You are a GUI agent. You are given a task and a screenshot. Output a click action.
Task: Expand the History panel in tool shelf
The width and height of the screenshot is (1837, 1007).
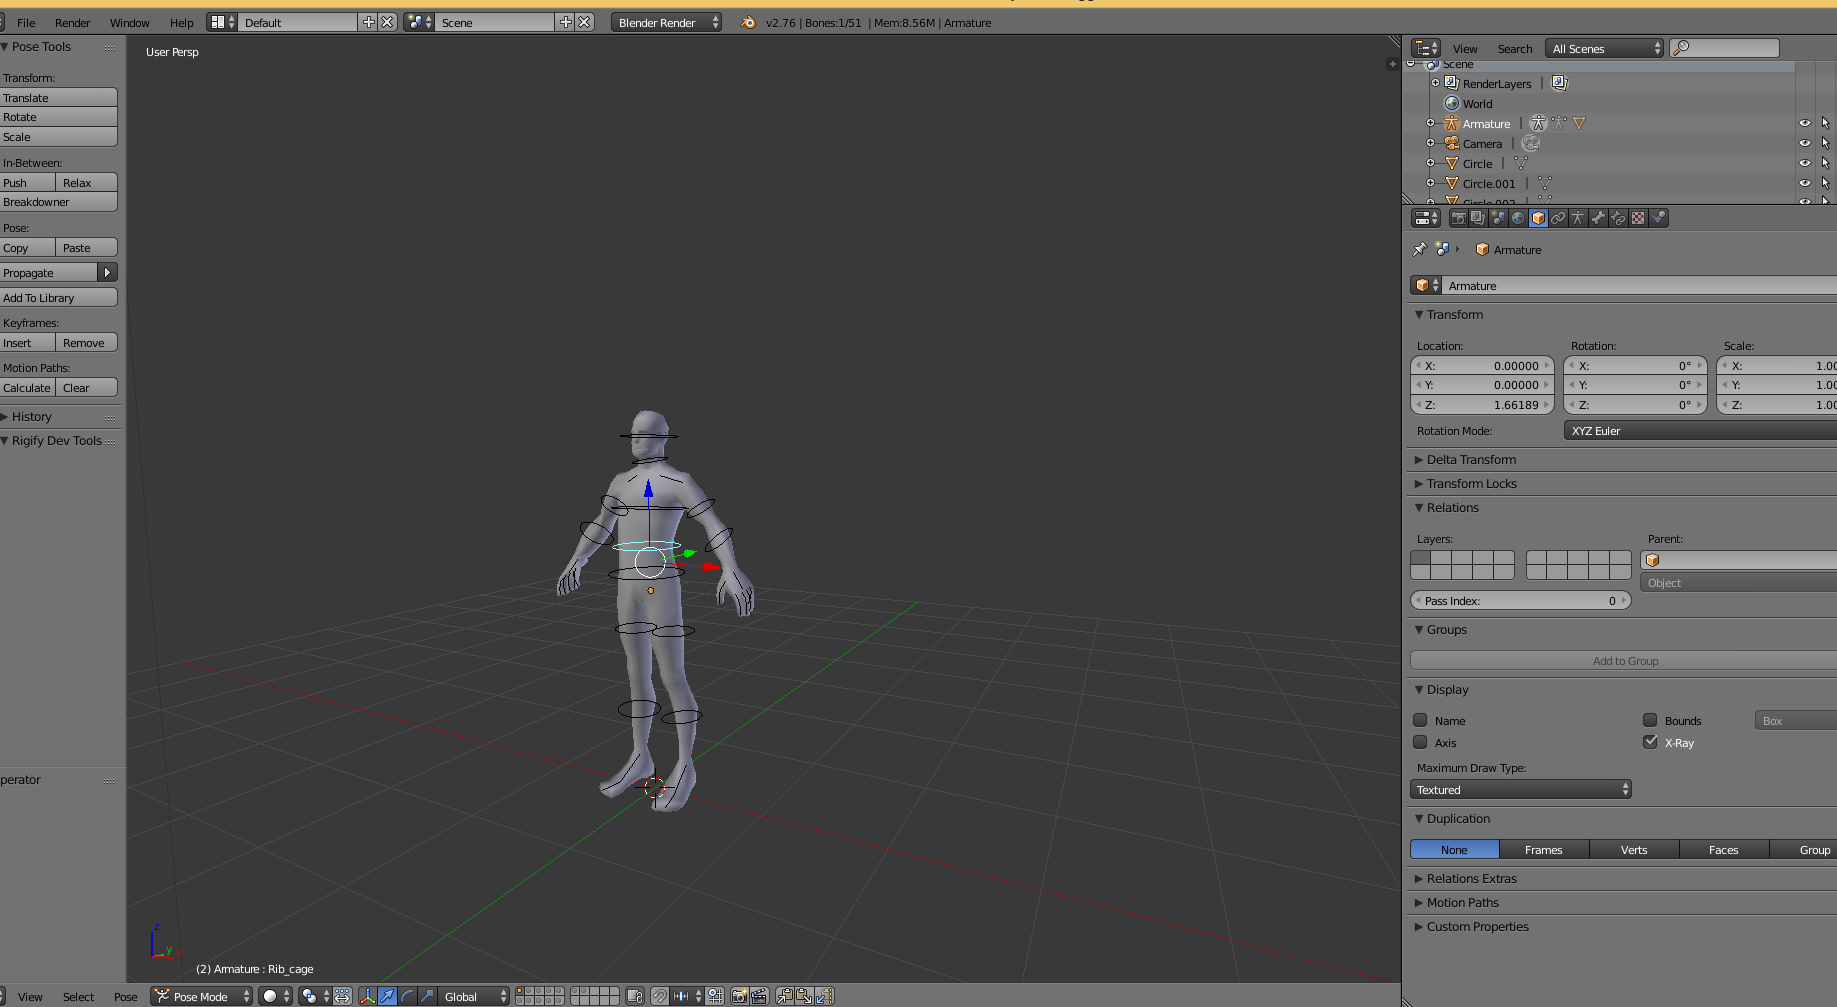31,416
